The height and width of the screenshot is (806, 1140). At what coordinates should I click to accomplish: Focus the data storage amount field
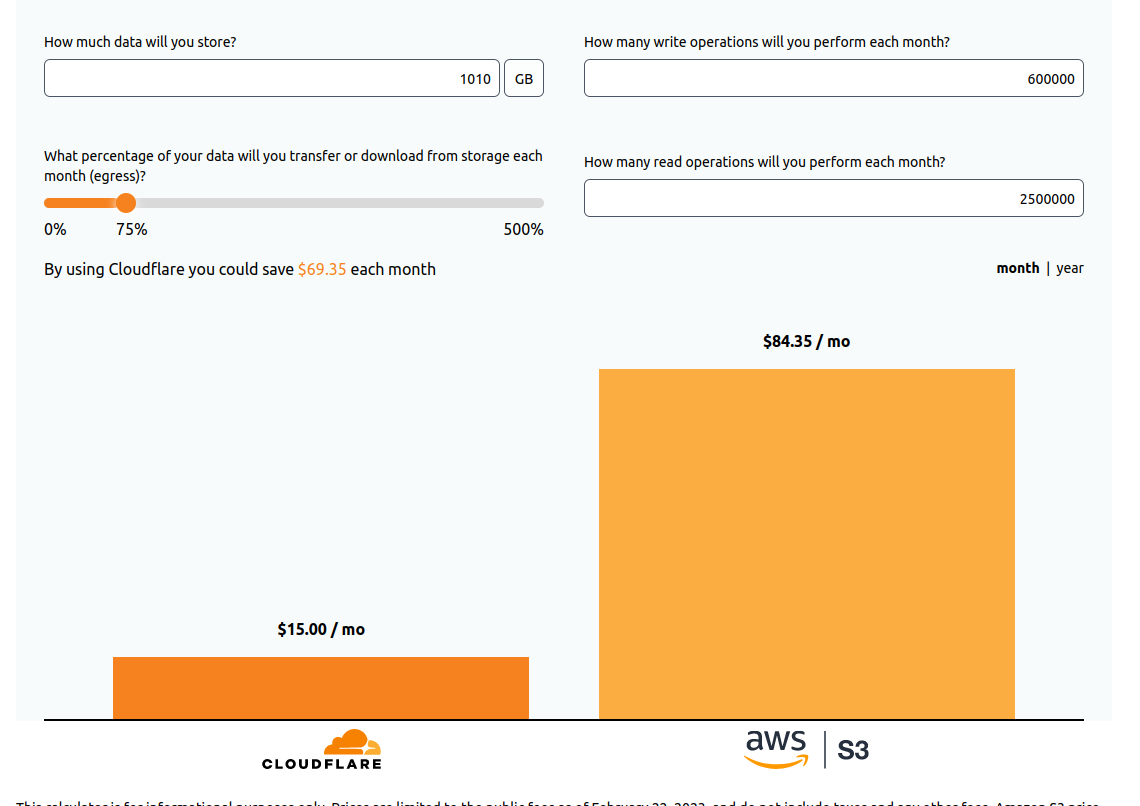pos(272,79)
